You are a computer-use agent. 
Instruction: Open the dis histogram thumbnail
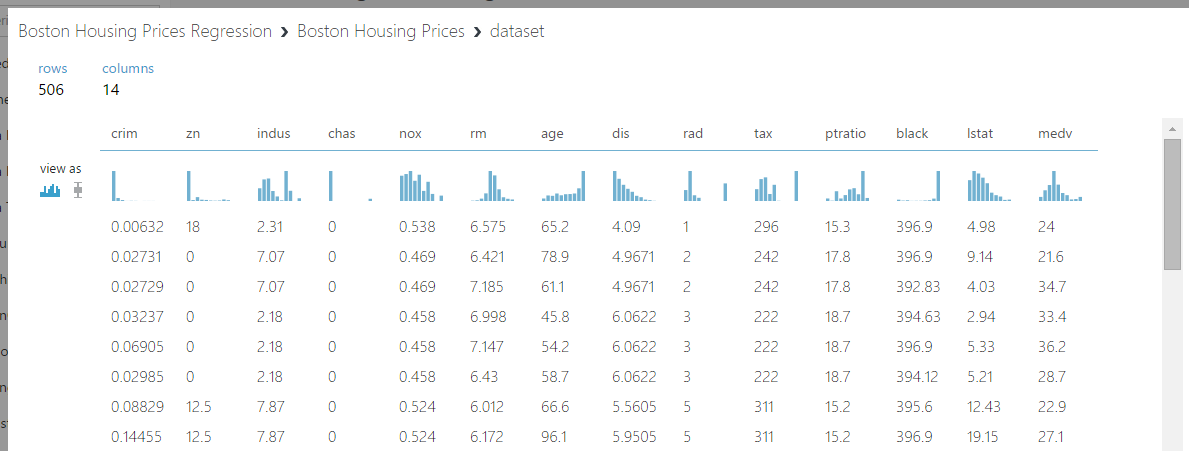[635, 186]
